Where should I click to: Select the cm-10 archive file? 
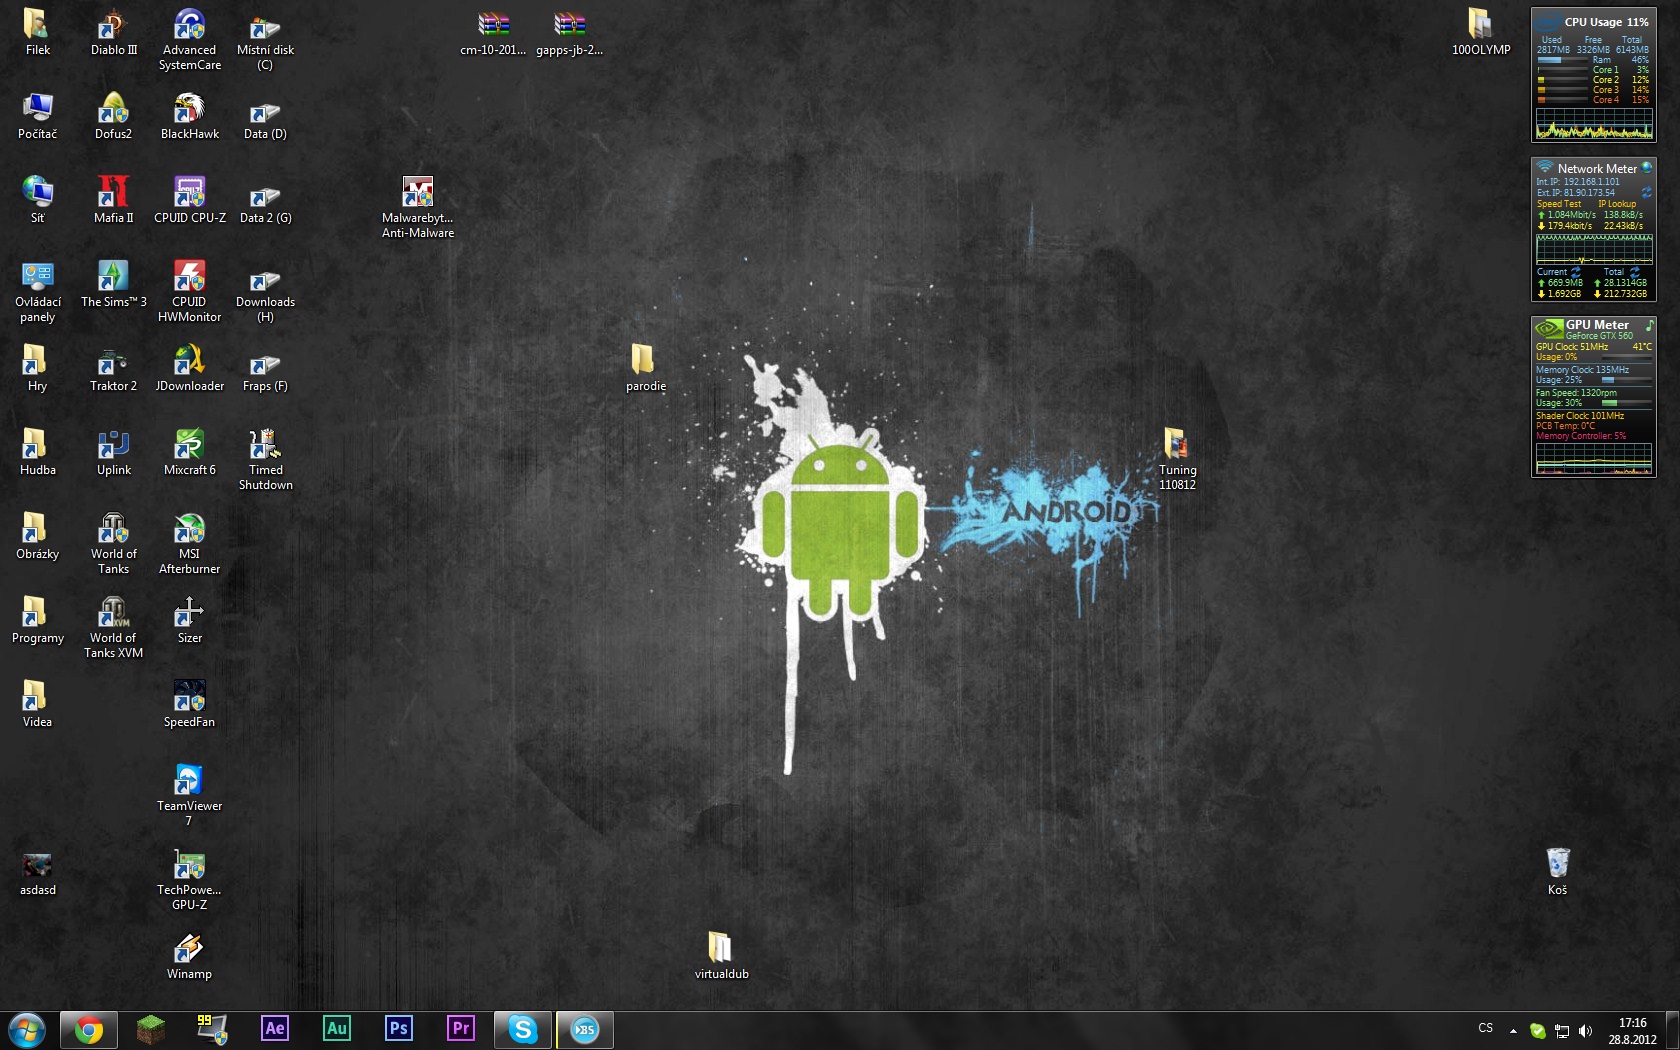(x=493, y=32)
